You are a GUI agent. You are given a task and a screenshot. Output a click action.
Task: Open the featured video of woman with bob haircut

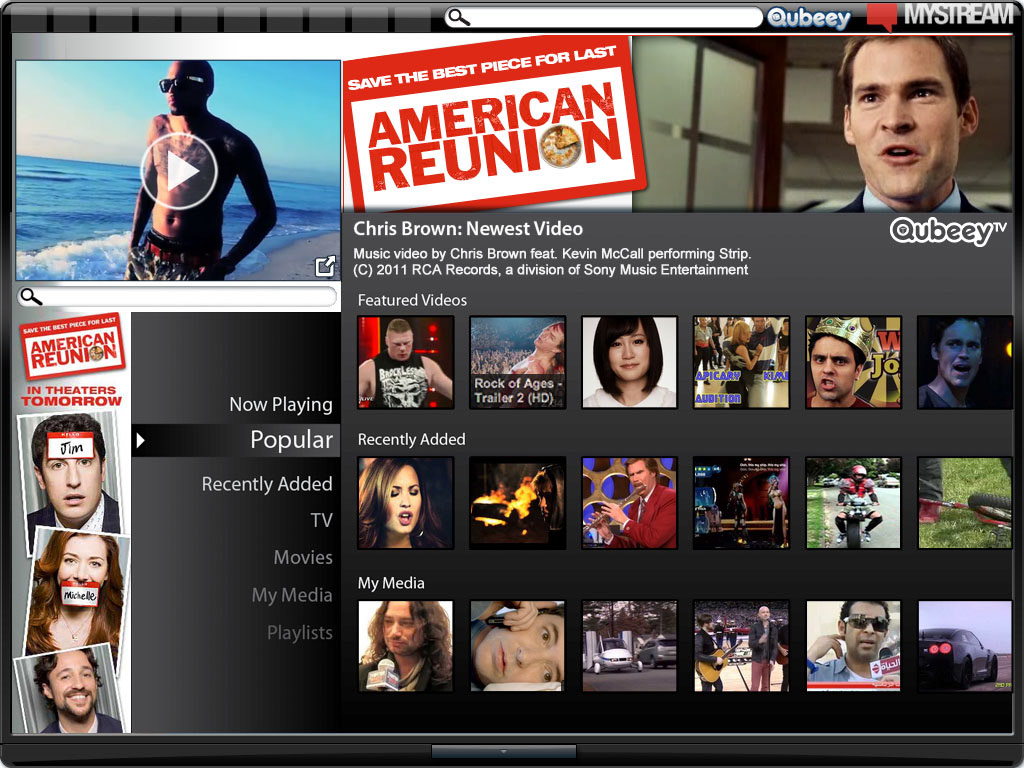pos(629,362)
